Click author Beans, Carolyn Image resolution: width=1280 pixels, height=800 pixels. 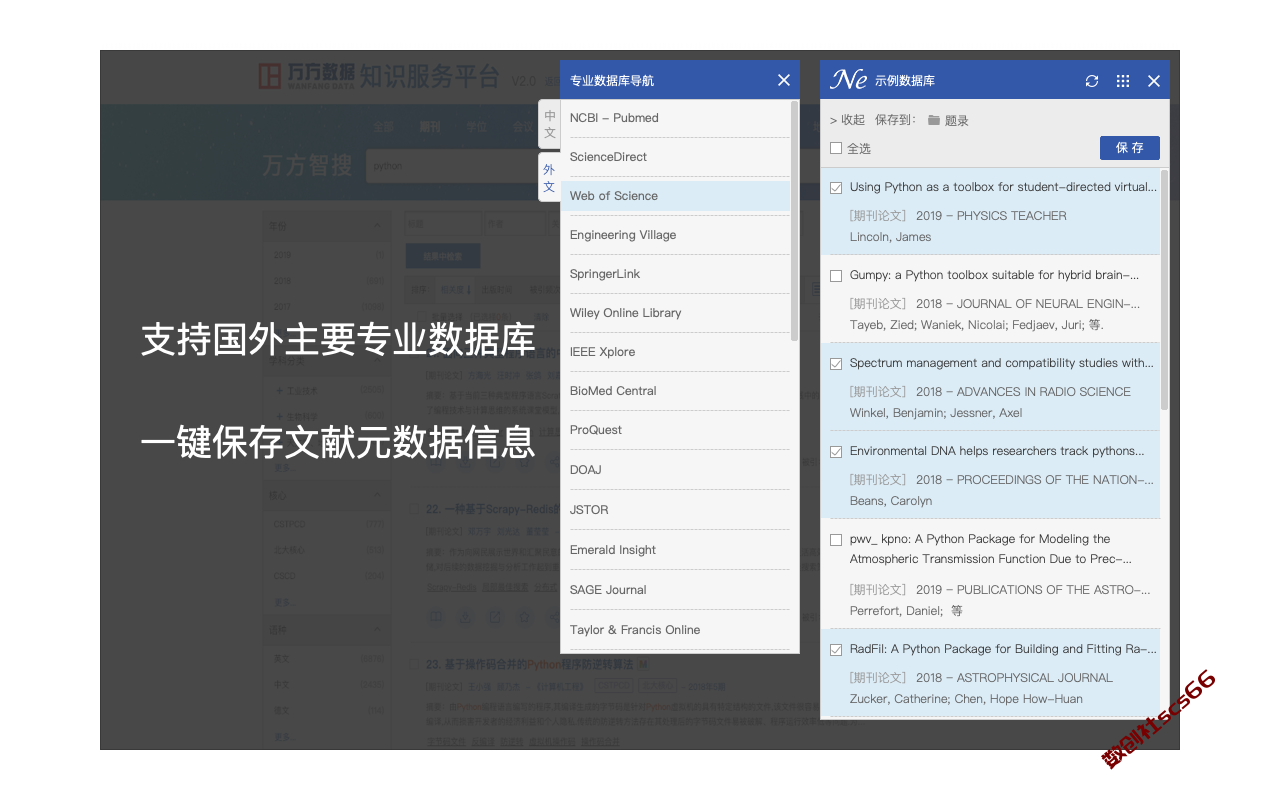click(x=891, y=501)
